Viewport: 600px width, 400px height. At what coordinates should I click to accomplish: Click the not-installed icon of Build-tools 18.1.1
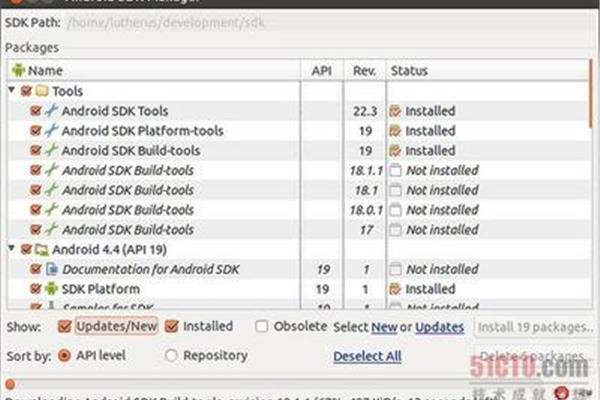[395, 170]
